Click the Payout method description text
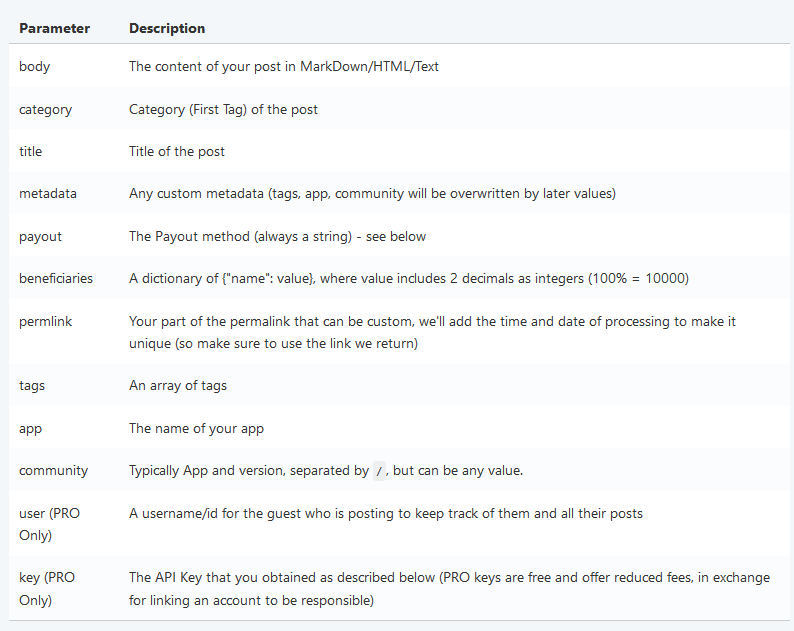 click(277, 236)
